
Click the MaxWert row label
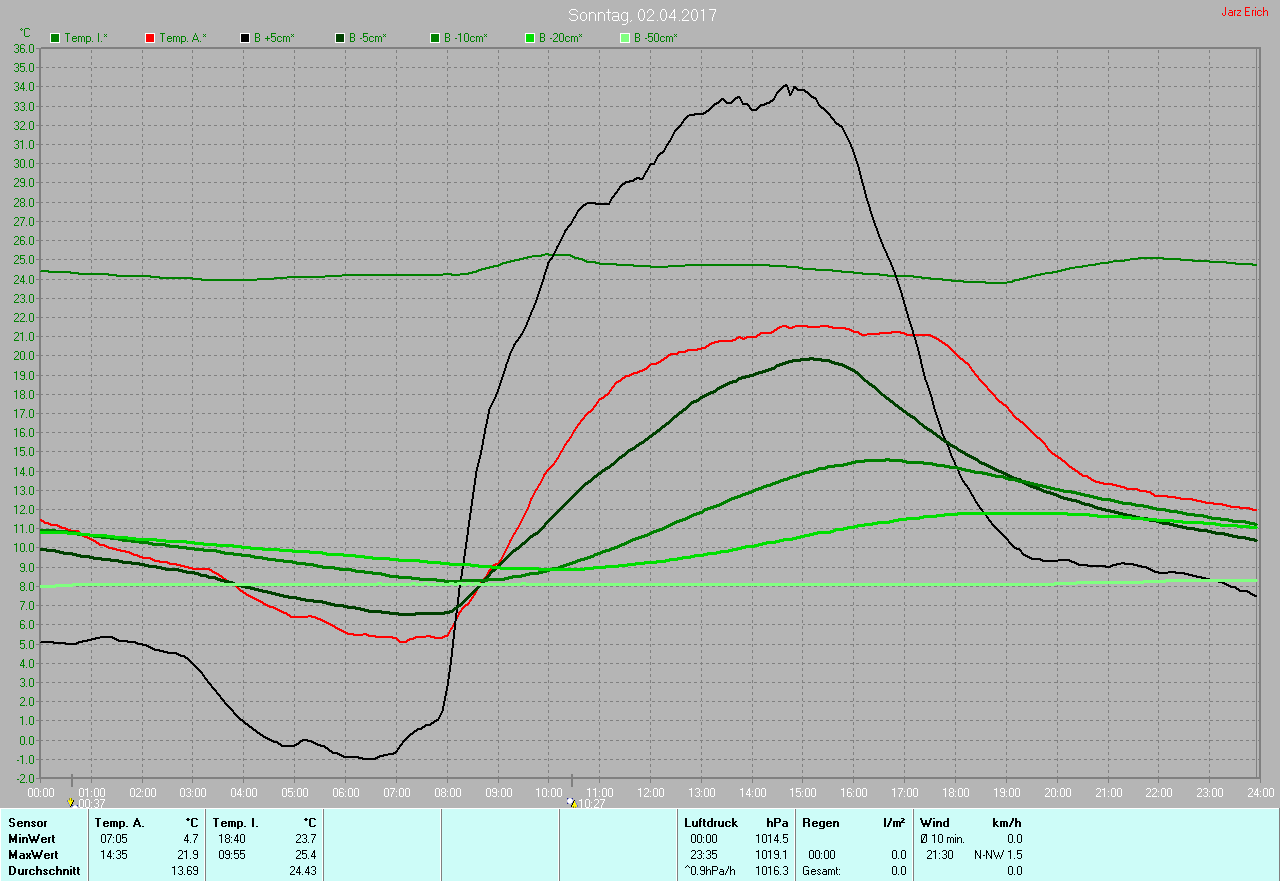[33, 855]
